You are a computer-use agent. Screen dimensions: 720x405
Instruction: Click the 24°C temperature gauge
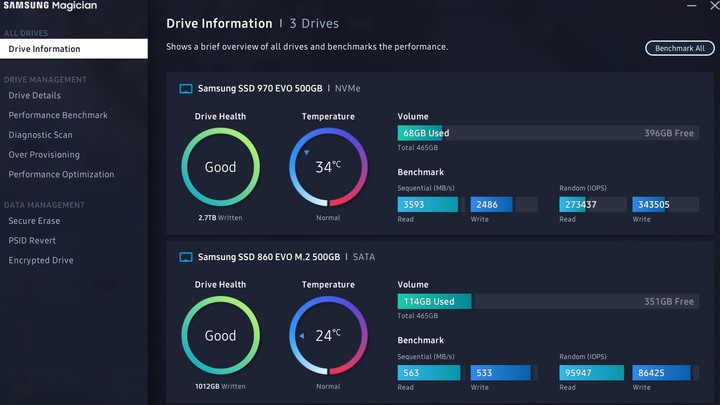coord(328,336)
